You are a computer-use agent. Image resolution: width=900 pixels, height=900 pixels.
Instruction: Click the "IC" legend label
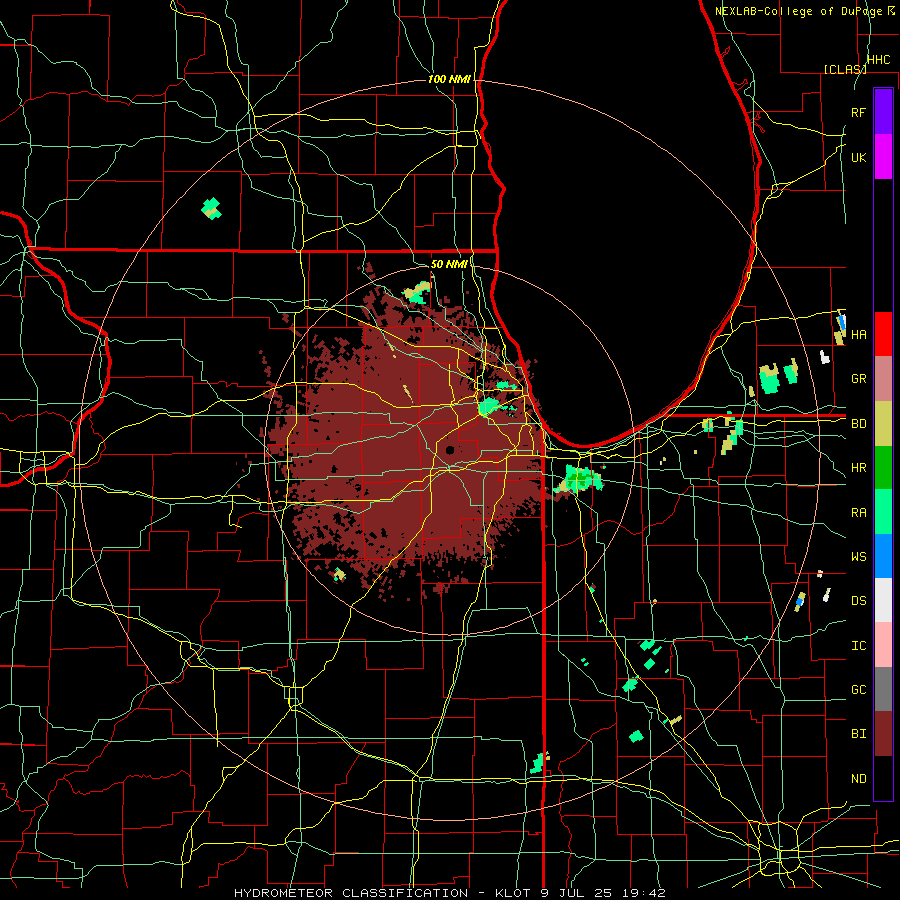pyautogui.click(x=858, y=646)
